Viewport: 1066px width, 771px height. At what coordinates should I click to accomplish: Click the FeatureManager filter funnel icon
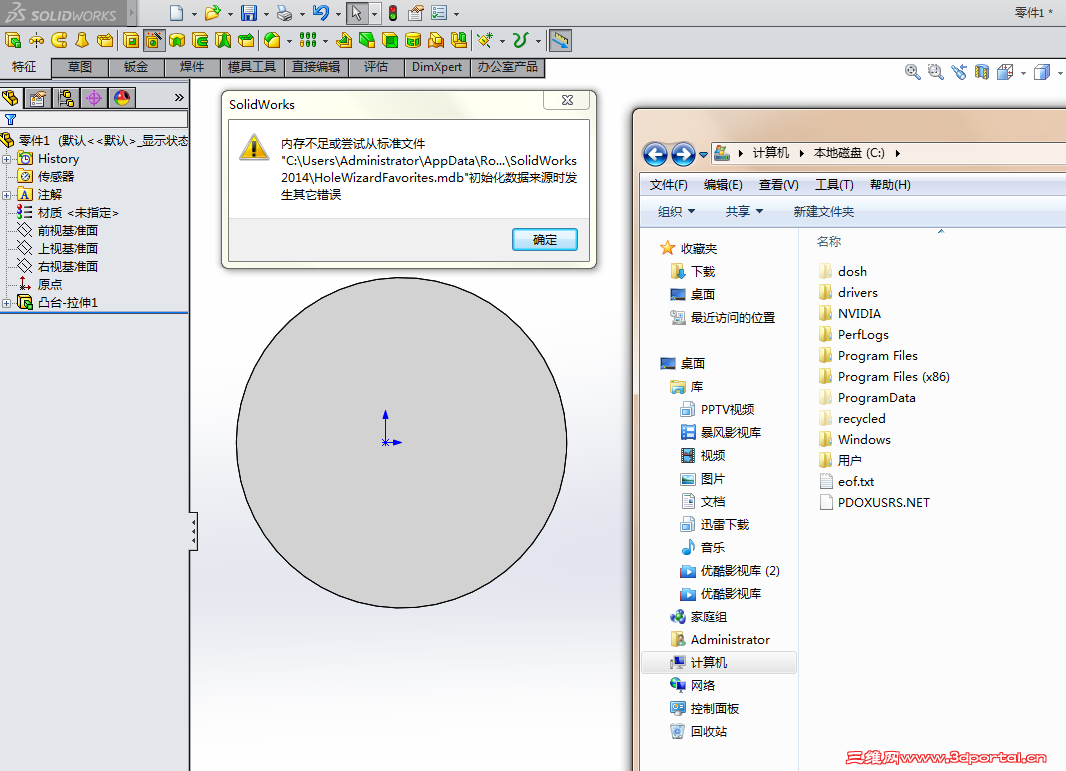(x=10, y=120)
